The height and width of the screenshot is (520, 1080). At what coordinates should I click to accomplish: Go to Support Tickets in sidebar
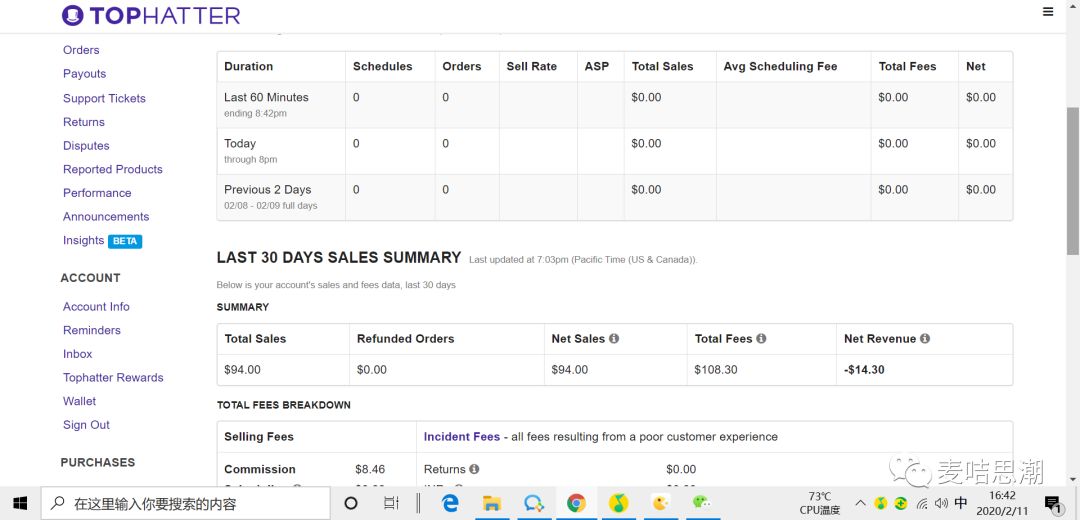[x=104, y=98]
